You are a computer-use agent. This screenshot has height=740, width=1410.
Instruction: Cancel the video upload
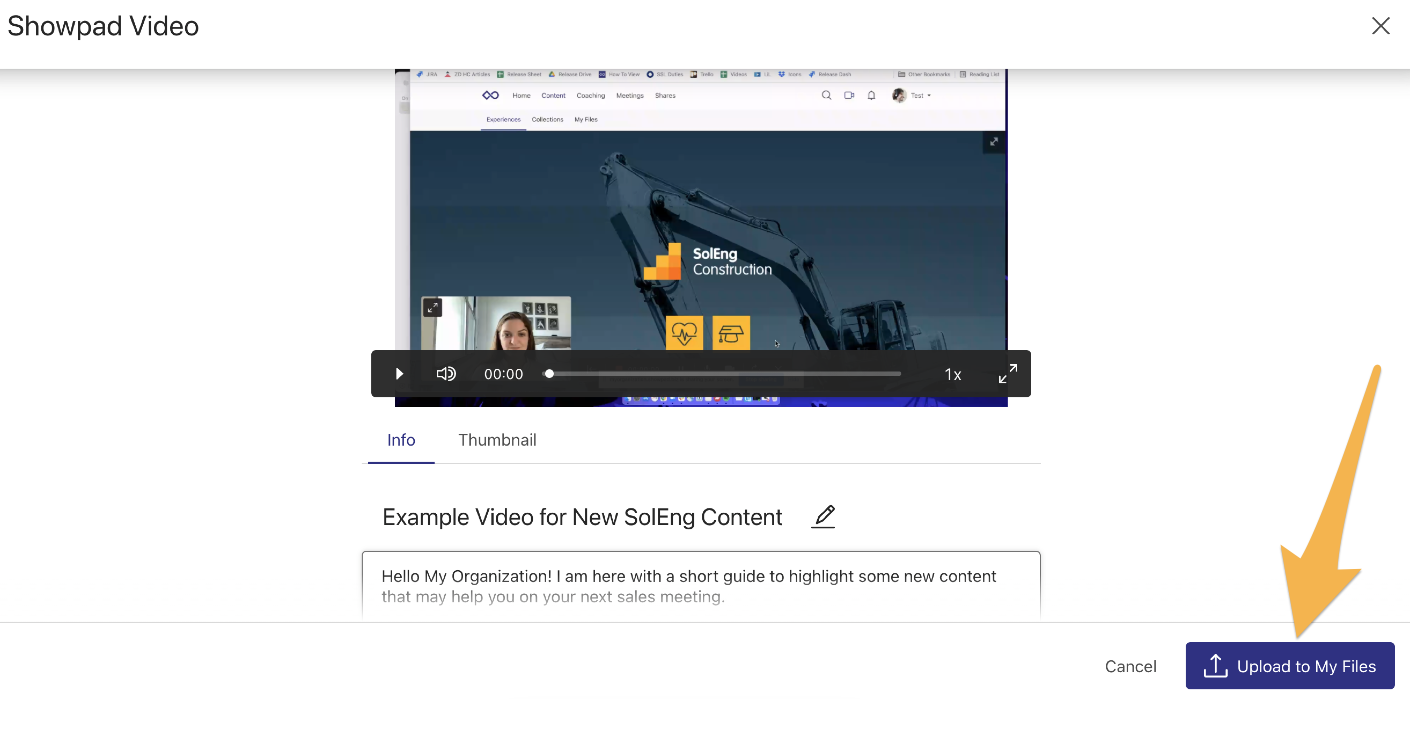click(x=1130, y=665)
